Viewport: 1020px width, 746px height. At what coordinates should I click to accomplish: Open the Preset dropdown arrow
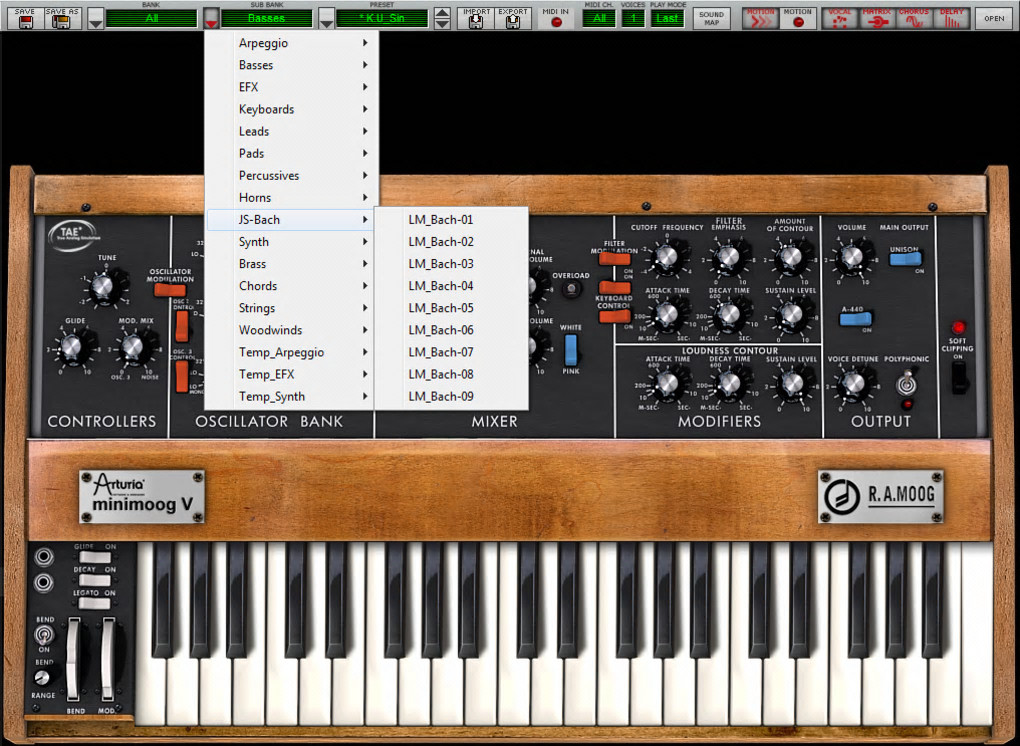[327, 19]
